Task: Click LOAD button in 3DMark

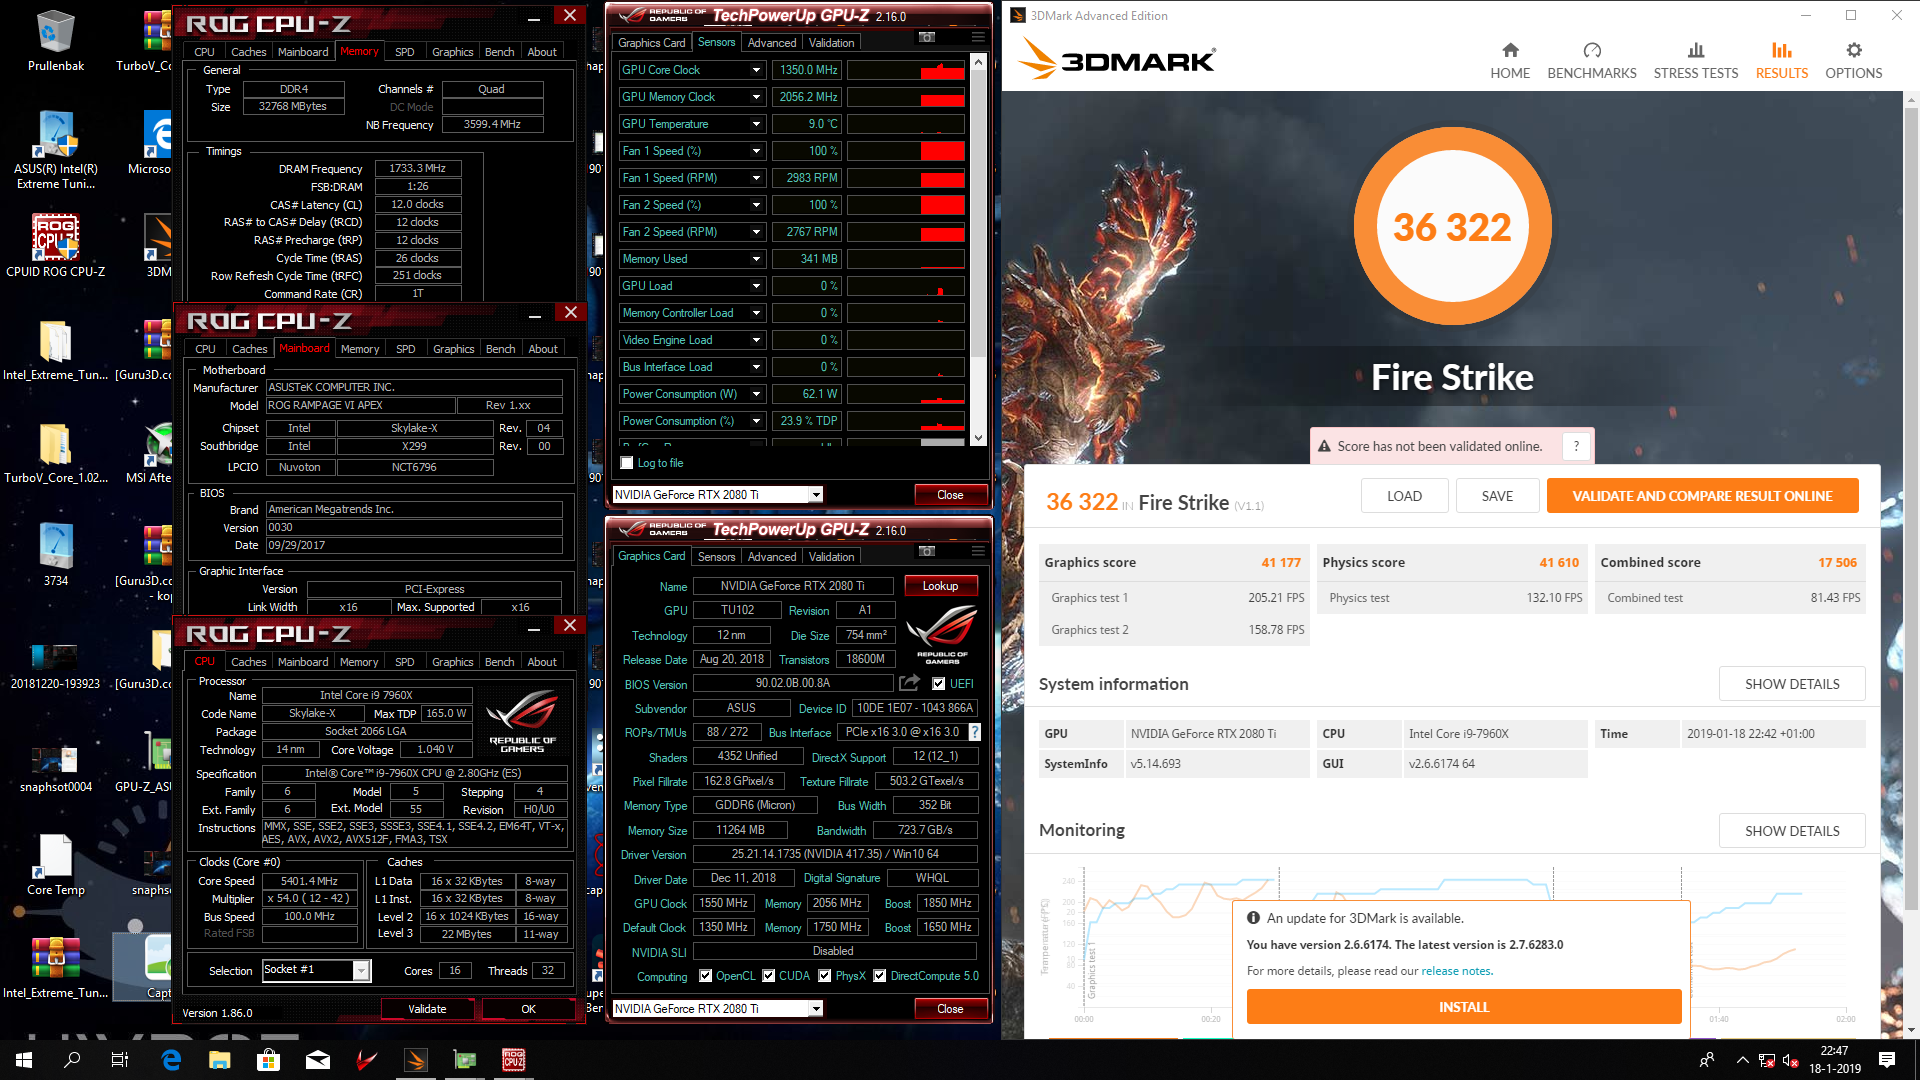Action: click(x=1404, y=496)
